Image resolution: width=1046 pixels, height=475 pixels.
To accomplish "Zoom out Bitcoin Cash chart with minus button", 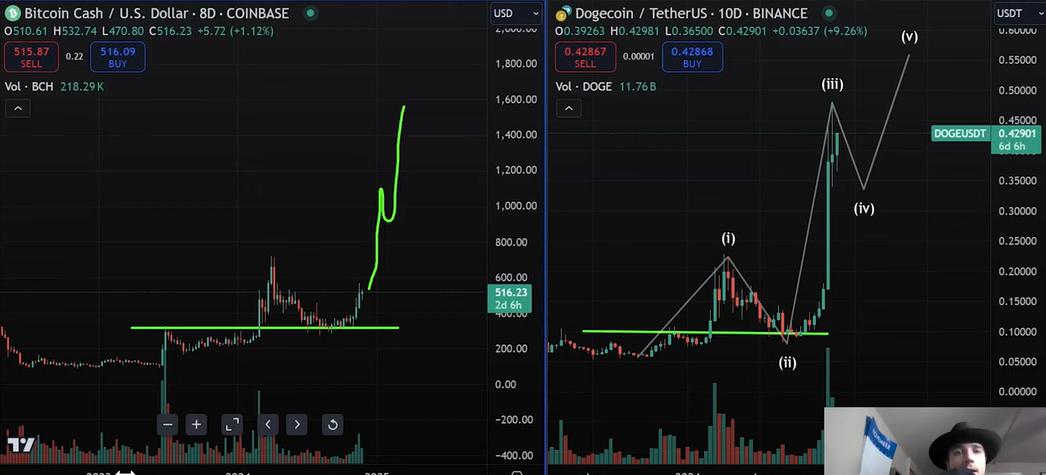I will click(167, 424).
